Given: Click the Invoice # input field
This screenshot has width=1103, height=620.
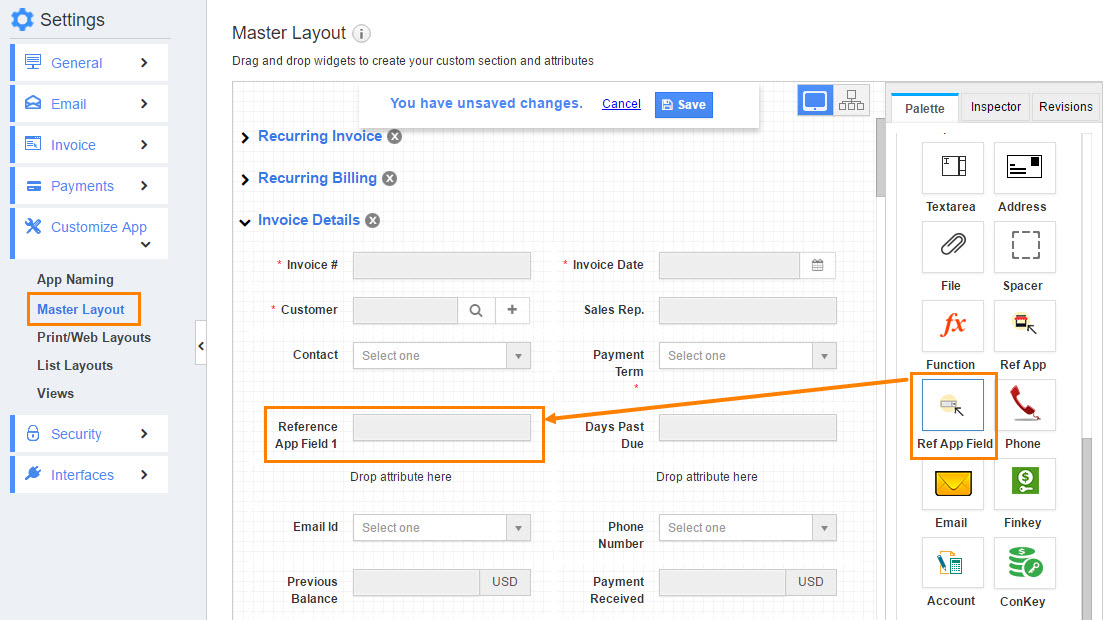Looking at the screenshot, I should pyautogui.click(x=442, y=266).
